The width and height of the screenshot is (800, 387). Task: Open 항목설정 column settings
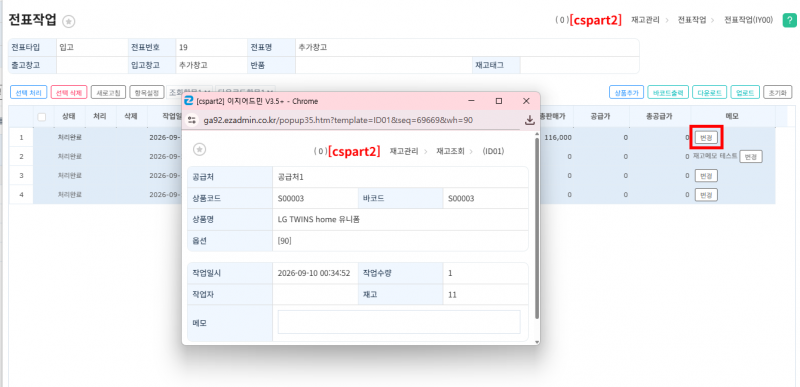click(x=147, y=92)
